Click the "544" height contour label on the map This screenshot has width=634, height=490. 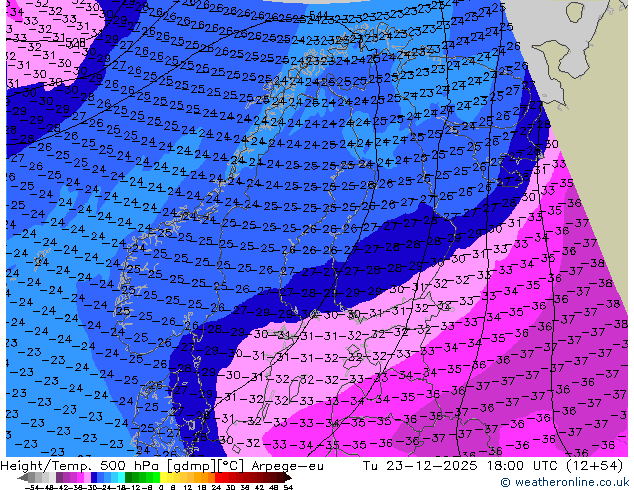click(x=318, y=16)
